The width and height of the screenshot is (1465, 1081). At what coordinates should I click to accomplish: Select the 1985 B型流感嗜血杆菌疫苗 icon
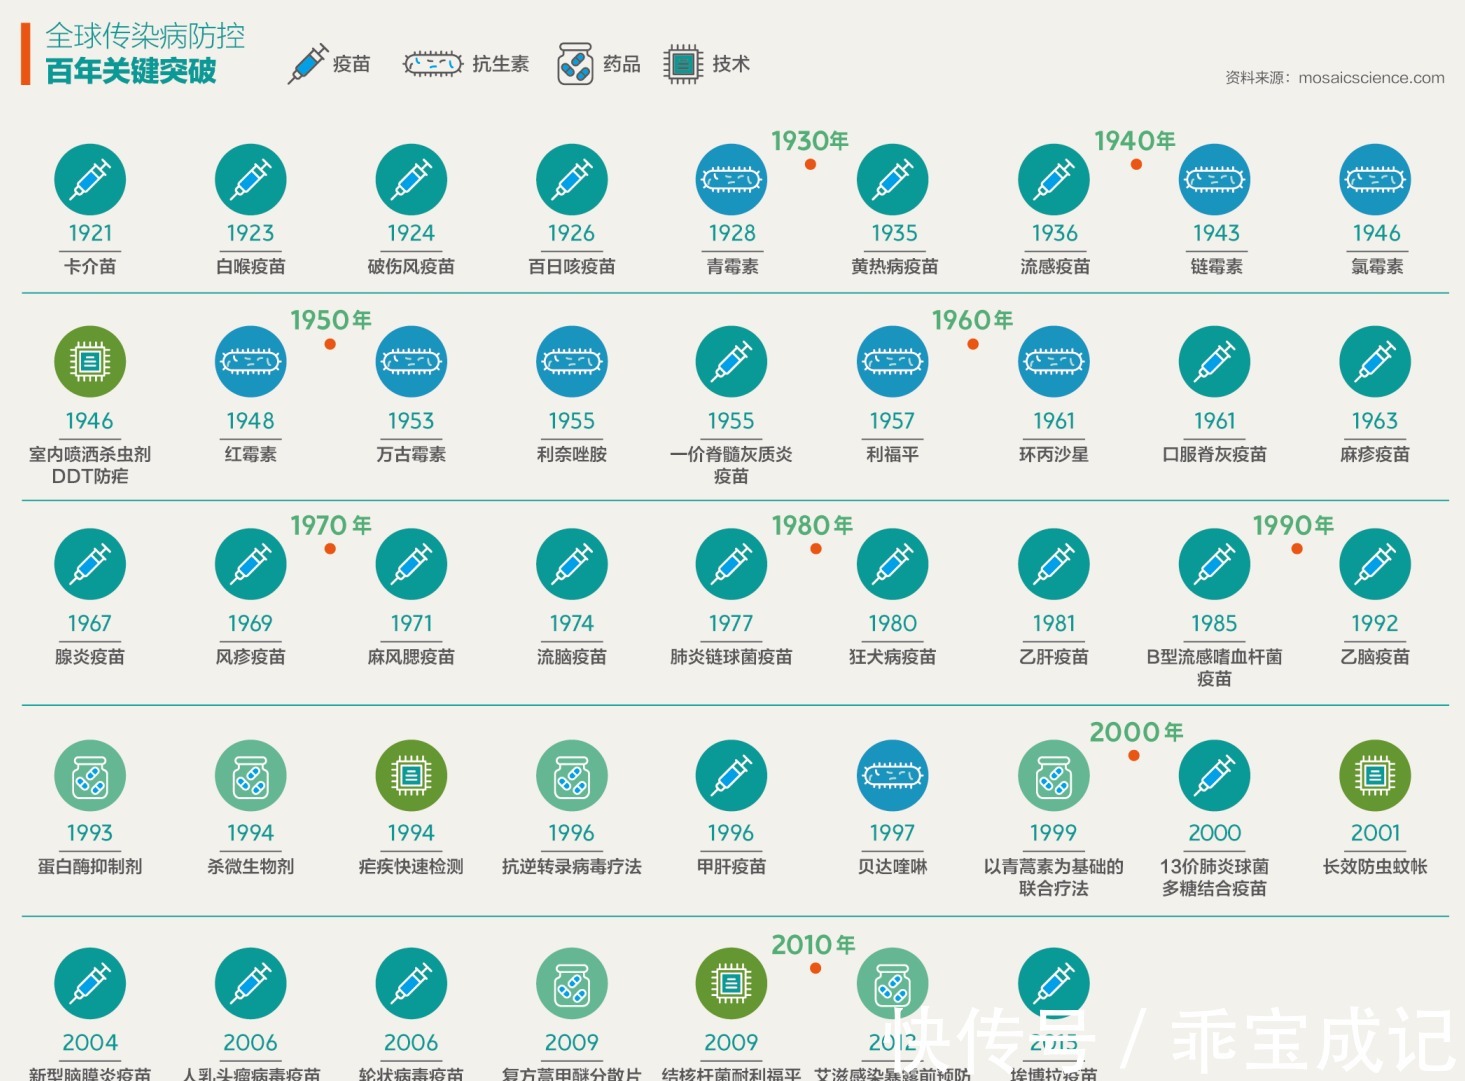(1214, 564)
